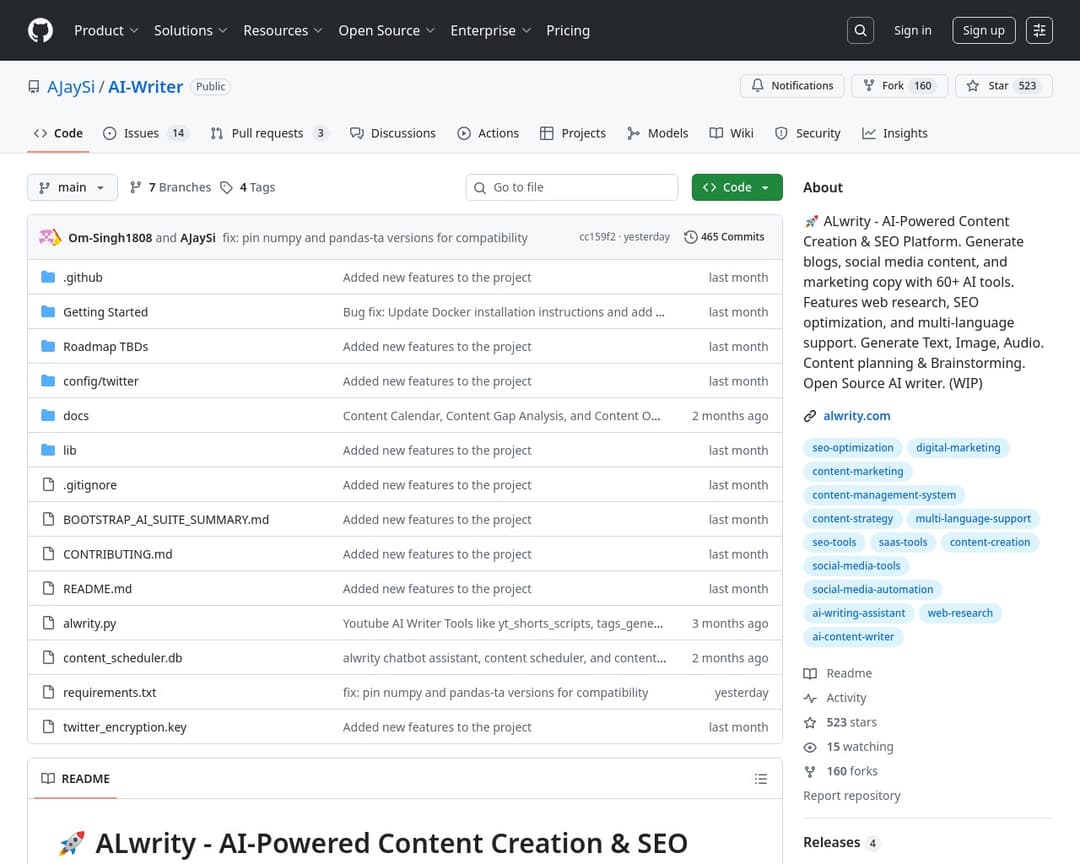Image resolution: width=1080 pixels, height=864 pixels.
Task: Click the alwrity.com link icon
Action: pyautogui.click(x=810, y=416)
